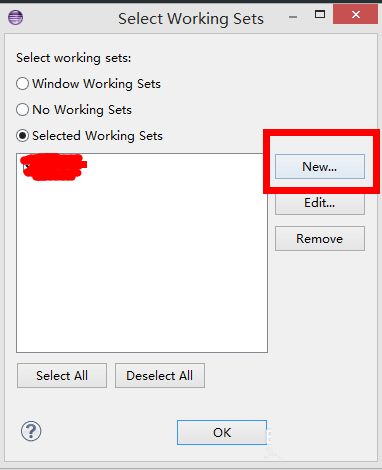Click the Deselect All button
382x470 pixels.
(x=160, y=376)
